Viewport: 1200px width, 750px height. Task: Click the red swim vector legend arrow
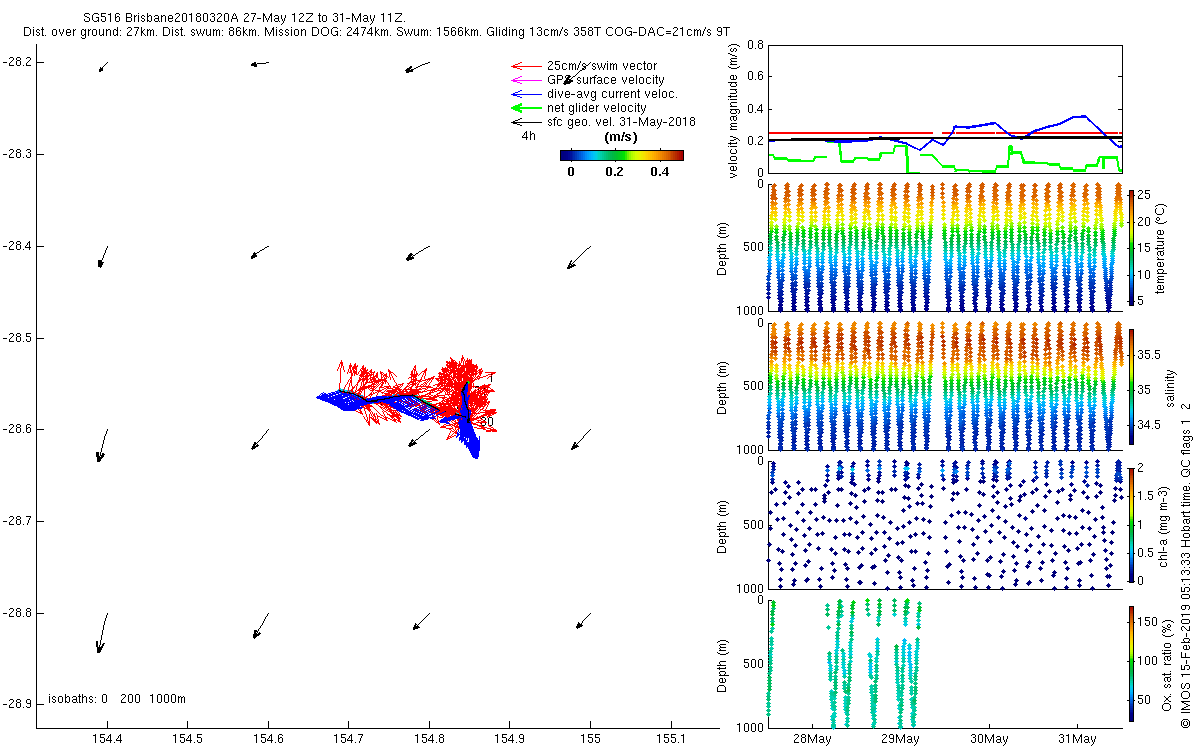point(521,66)
